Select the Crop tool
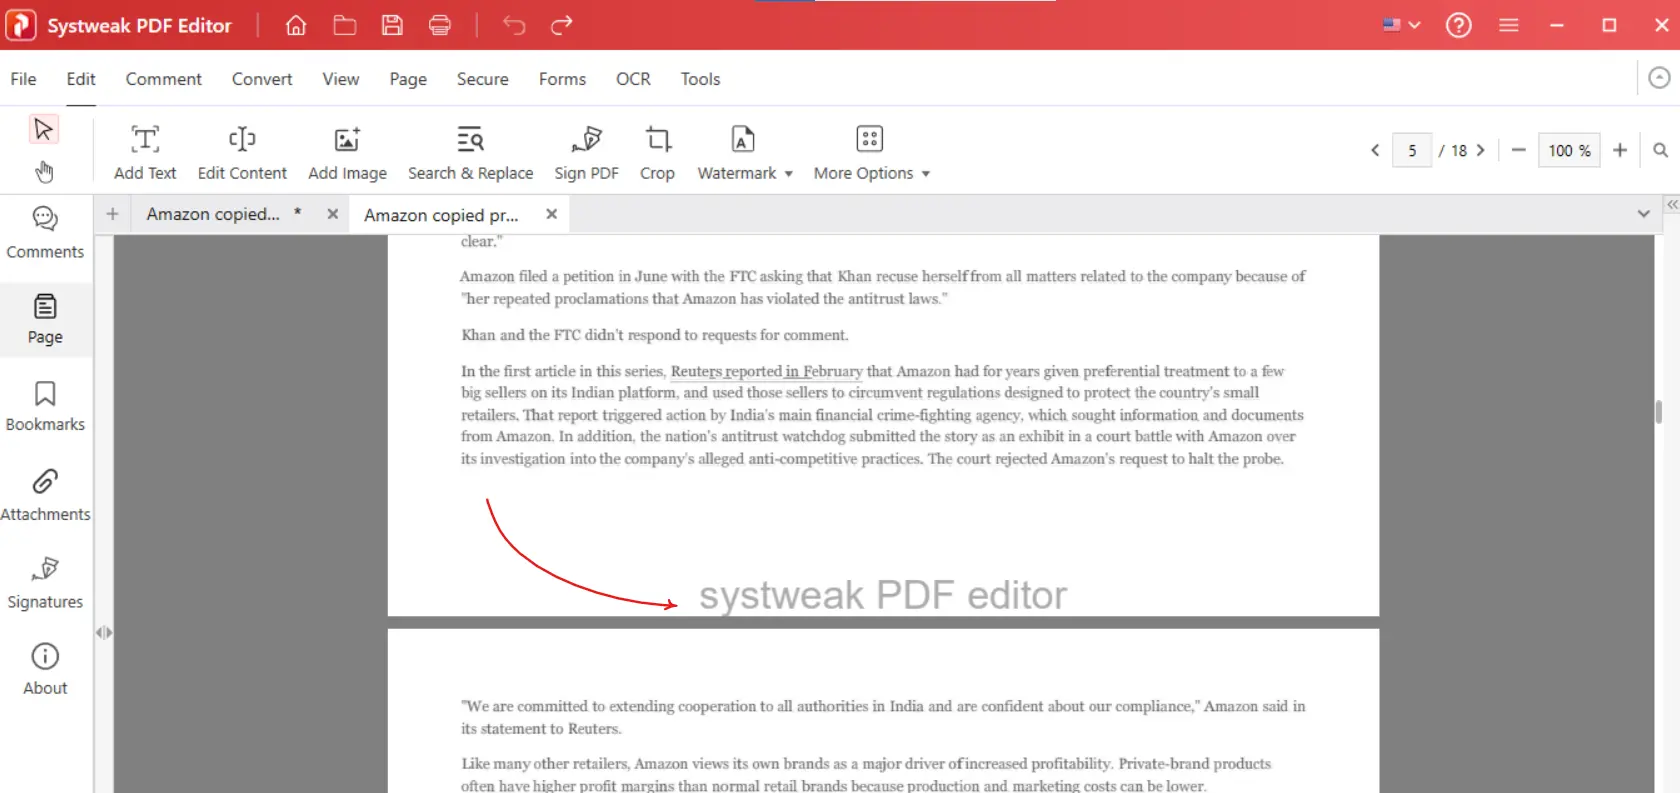Viewport: 1680px width, 793px height. click(657, 152)
